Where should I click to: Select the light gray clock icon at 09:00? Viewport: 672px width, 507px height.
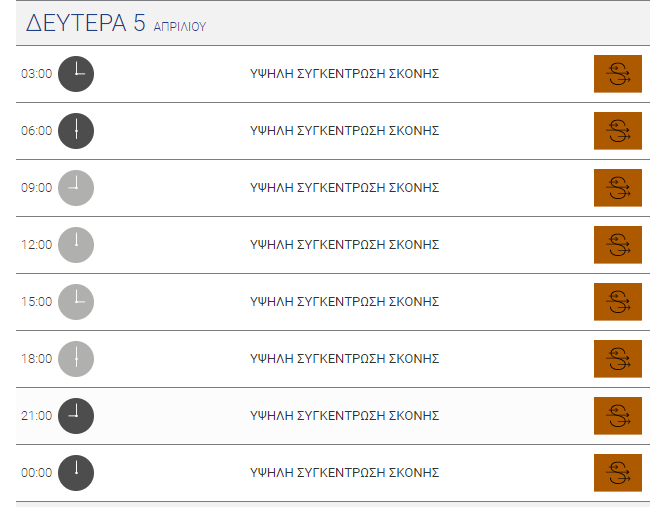pyautogui.click(x=76, y=188)
